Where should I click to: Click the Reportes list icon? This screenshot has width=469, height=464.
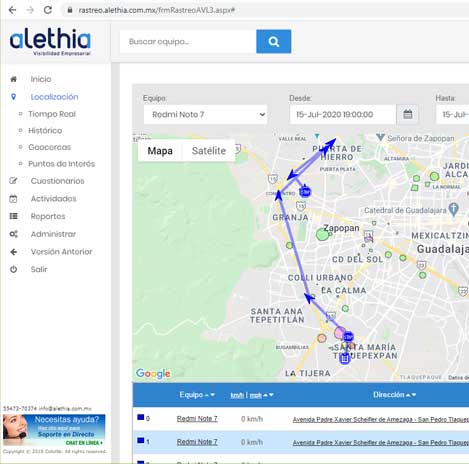coord(13,216)
